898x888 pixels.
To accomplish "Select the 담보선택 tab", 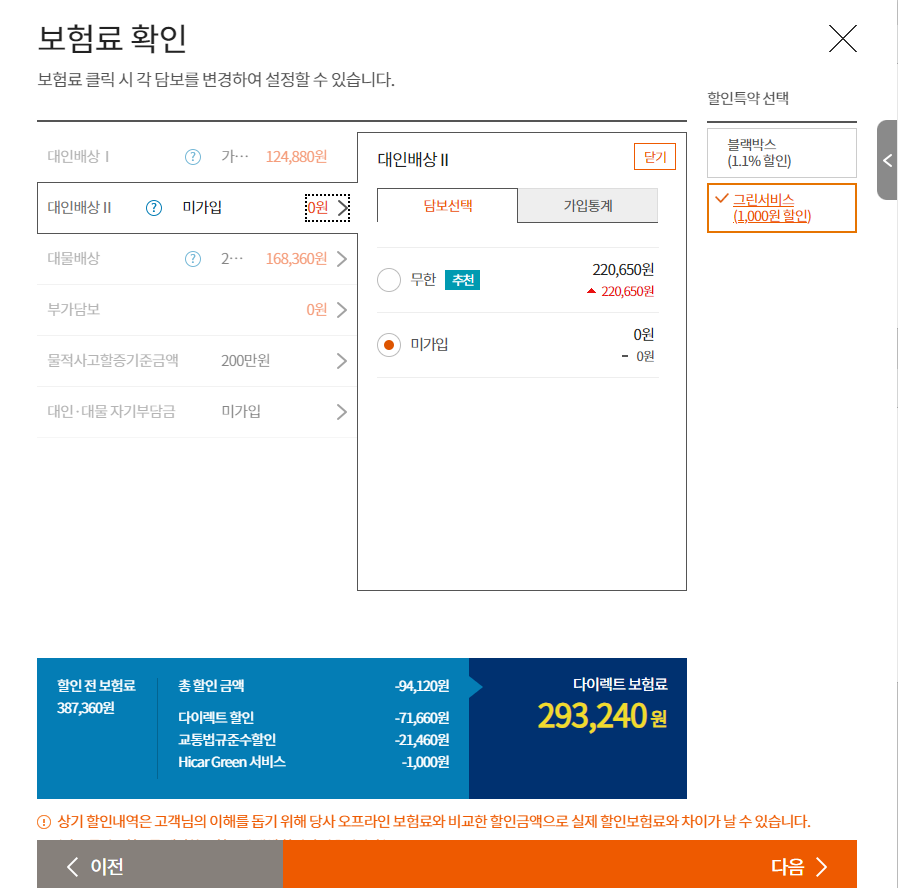I will (447, 205).
